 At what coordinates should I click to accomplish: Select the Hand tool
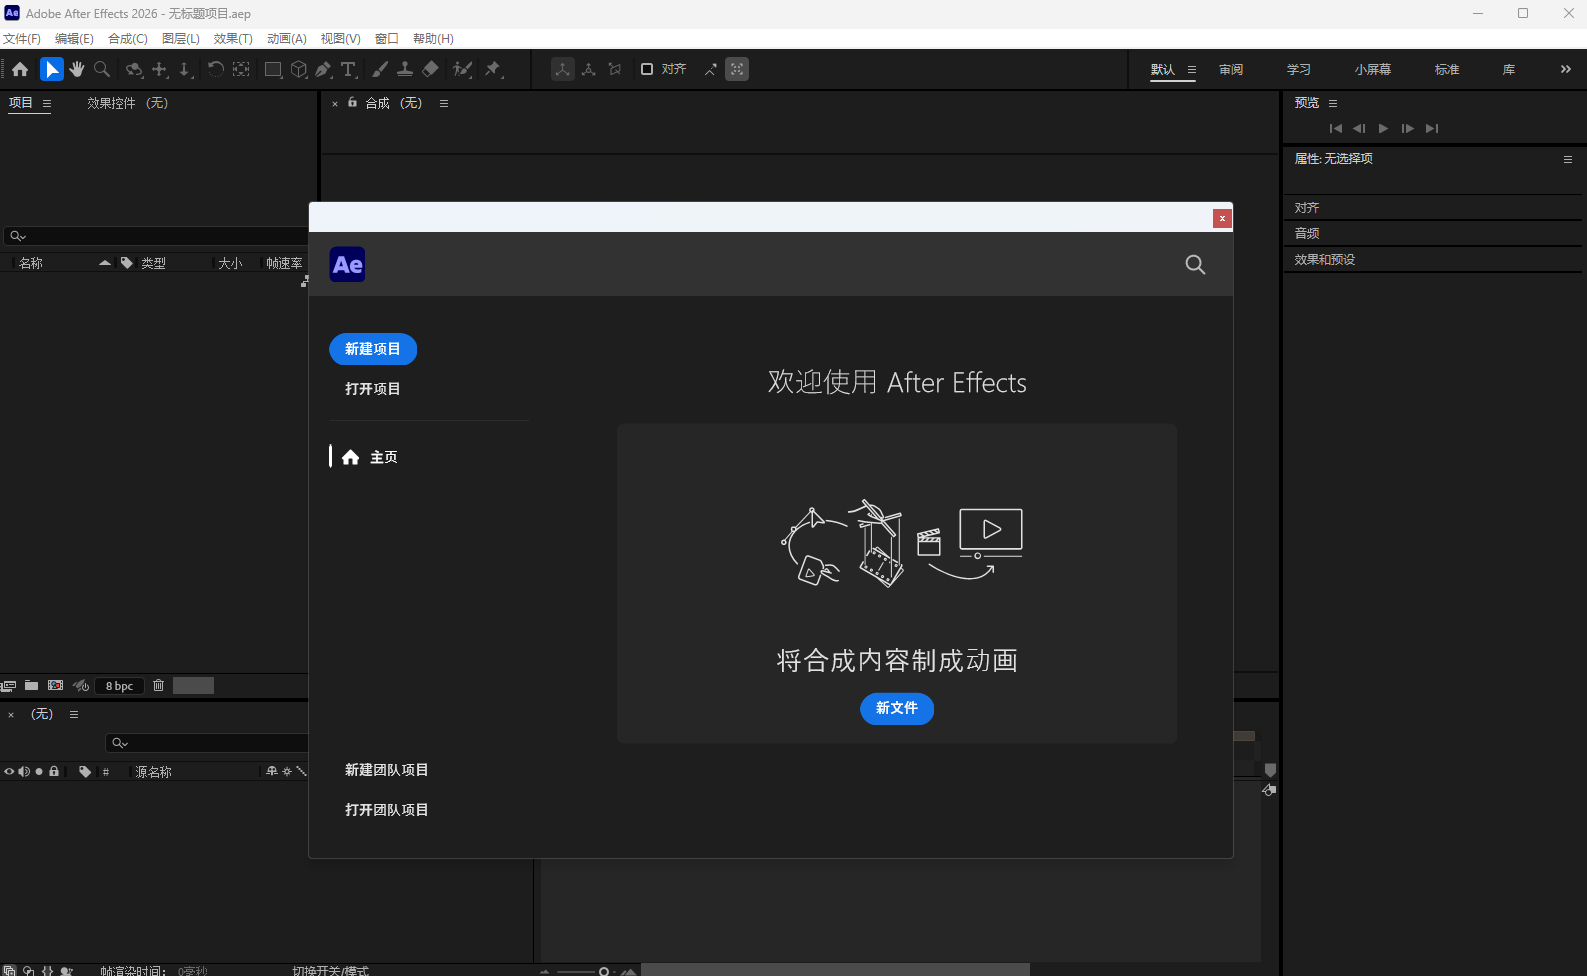pyautogui.click(x=77, y=69)
